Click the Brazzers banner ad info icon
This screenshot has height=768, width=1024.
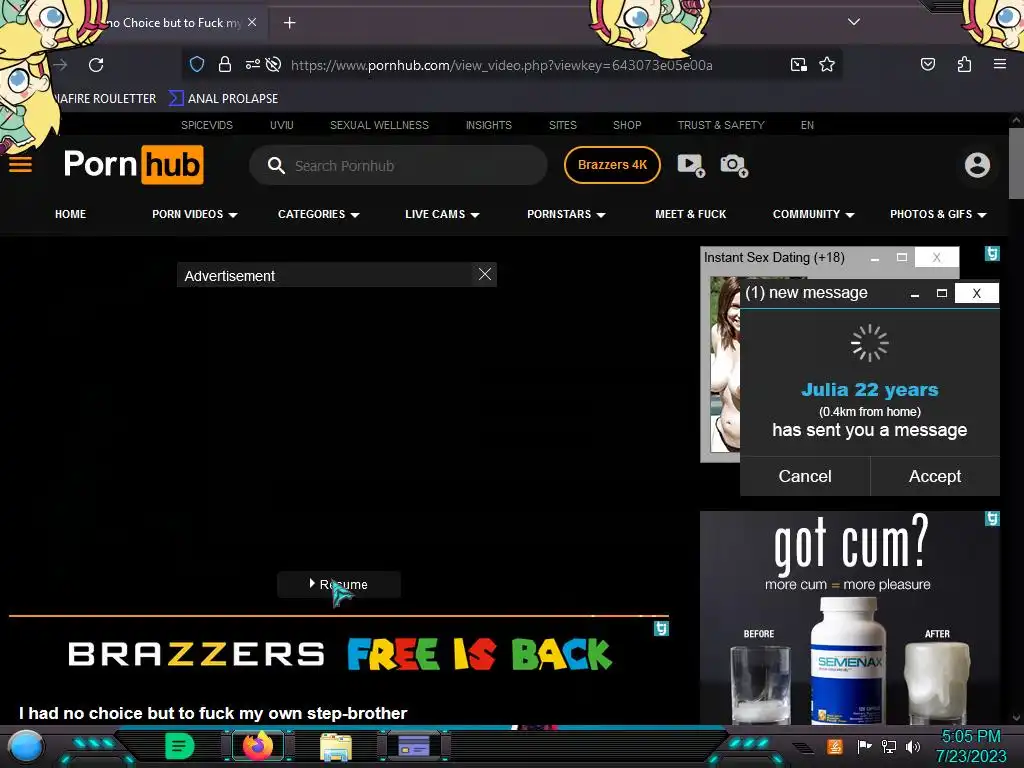661,628
